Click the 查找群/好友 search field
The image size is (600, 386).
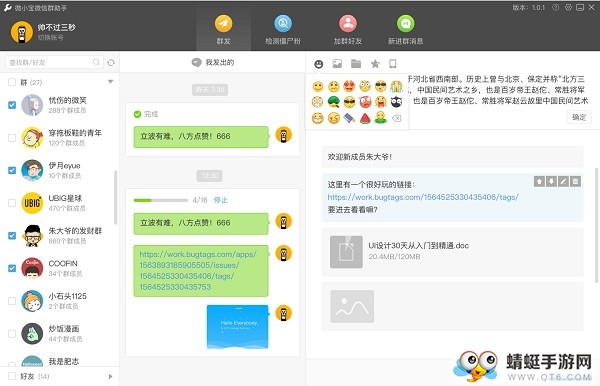[54, 62]
